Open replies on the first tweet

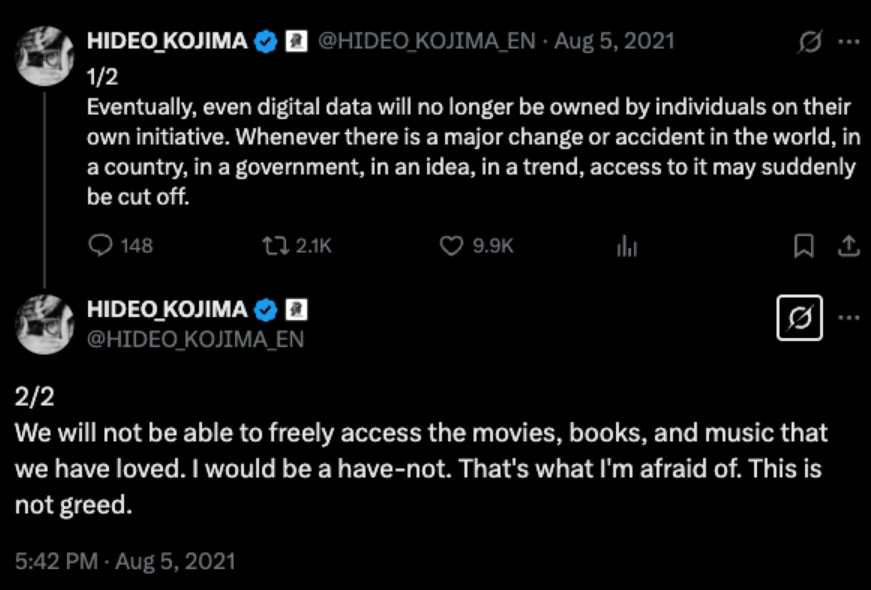pos(121,245)
